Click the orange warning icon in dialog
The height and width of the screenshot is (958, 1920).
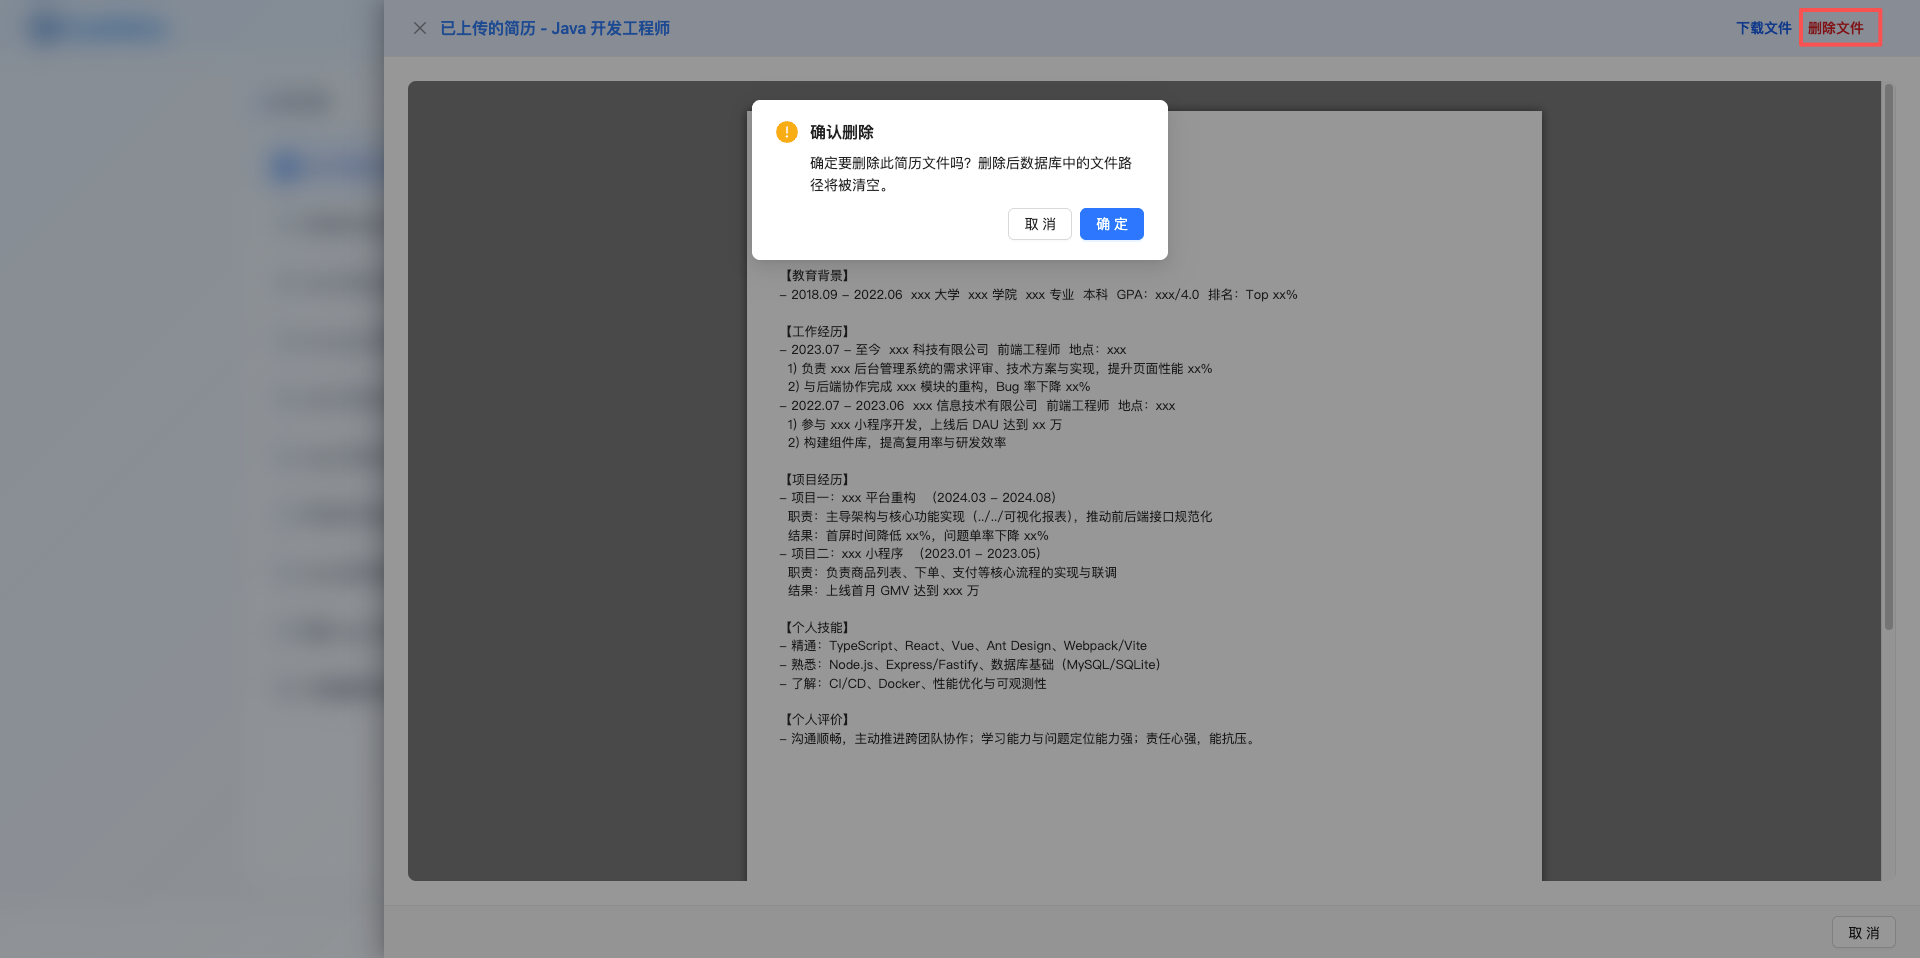click(x=787, y=132)
